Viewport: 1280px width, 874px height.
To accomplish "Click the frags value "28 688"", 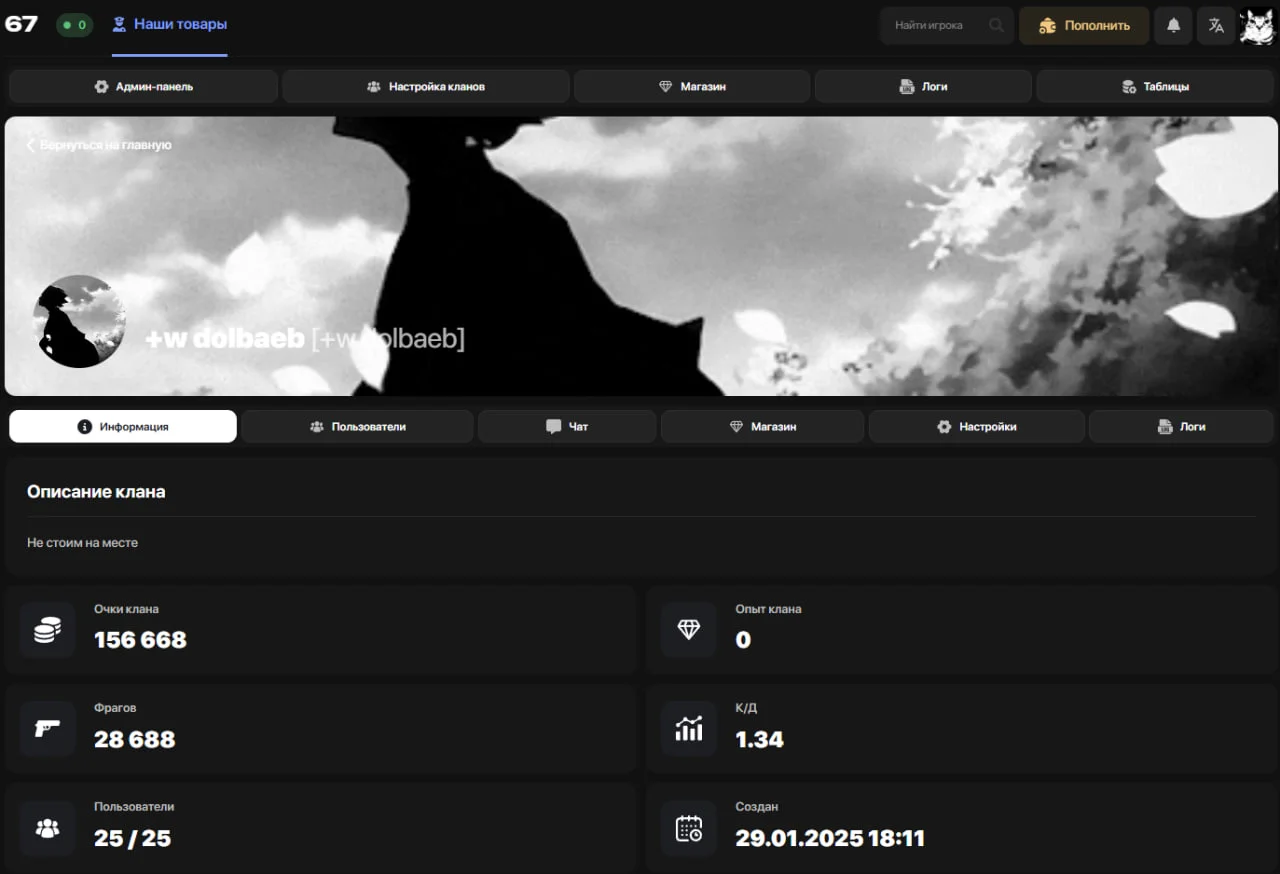I will click(134, 740).
